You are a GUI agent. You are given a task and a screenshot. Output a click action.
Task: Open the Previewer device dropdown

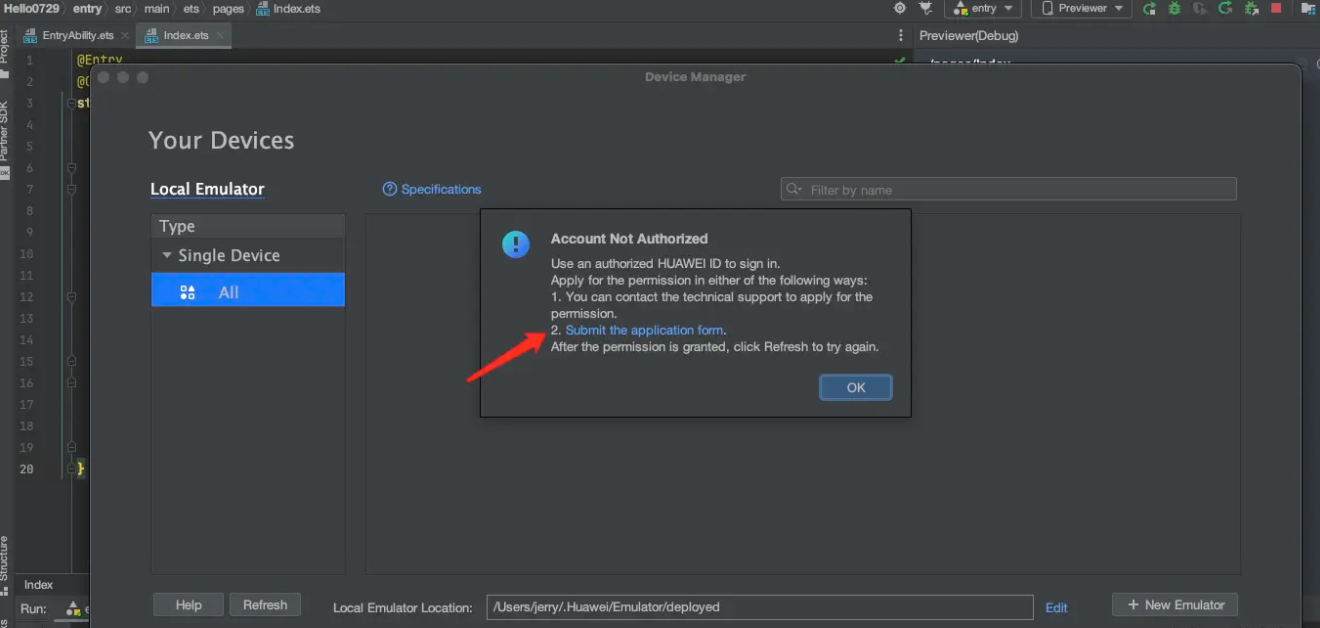point(1081,8)
